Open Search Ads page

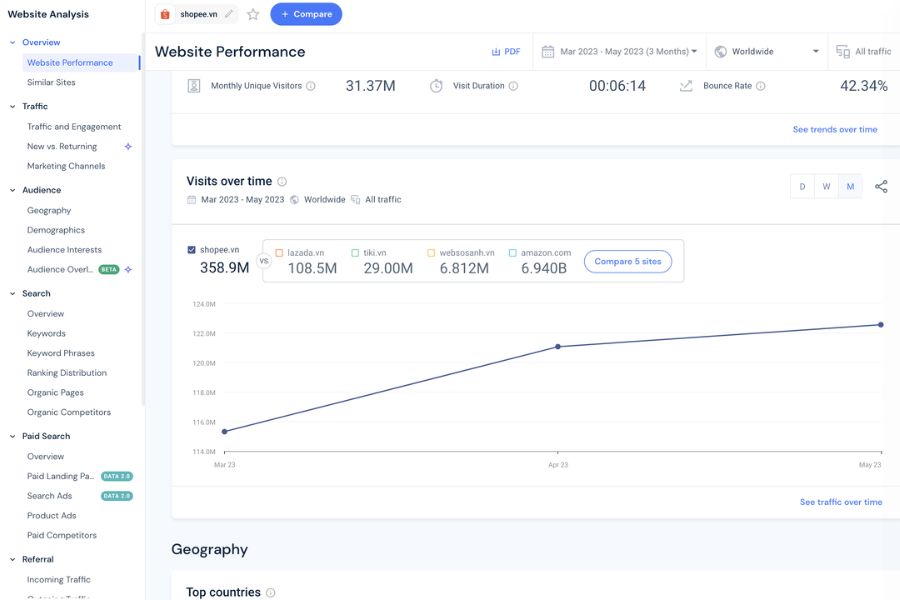(x=49, y=496)
